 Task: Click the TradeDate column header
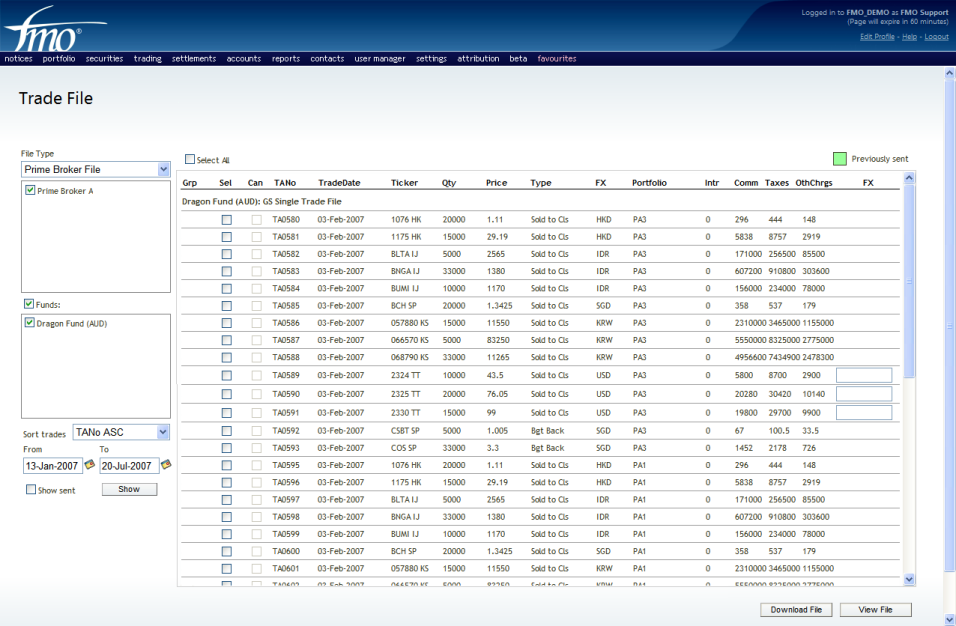coord(339,183)
